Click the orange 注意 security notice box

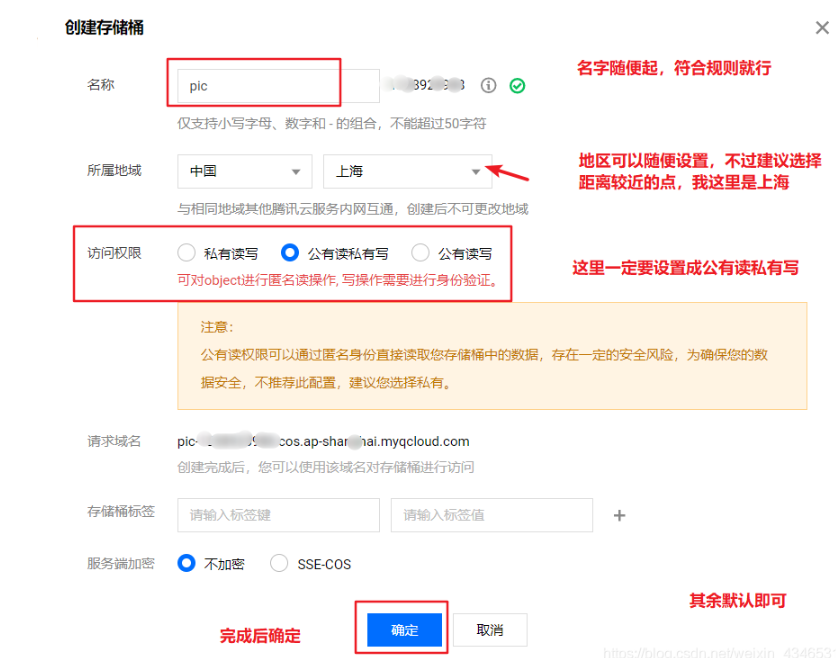coord(491,355)
